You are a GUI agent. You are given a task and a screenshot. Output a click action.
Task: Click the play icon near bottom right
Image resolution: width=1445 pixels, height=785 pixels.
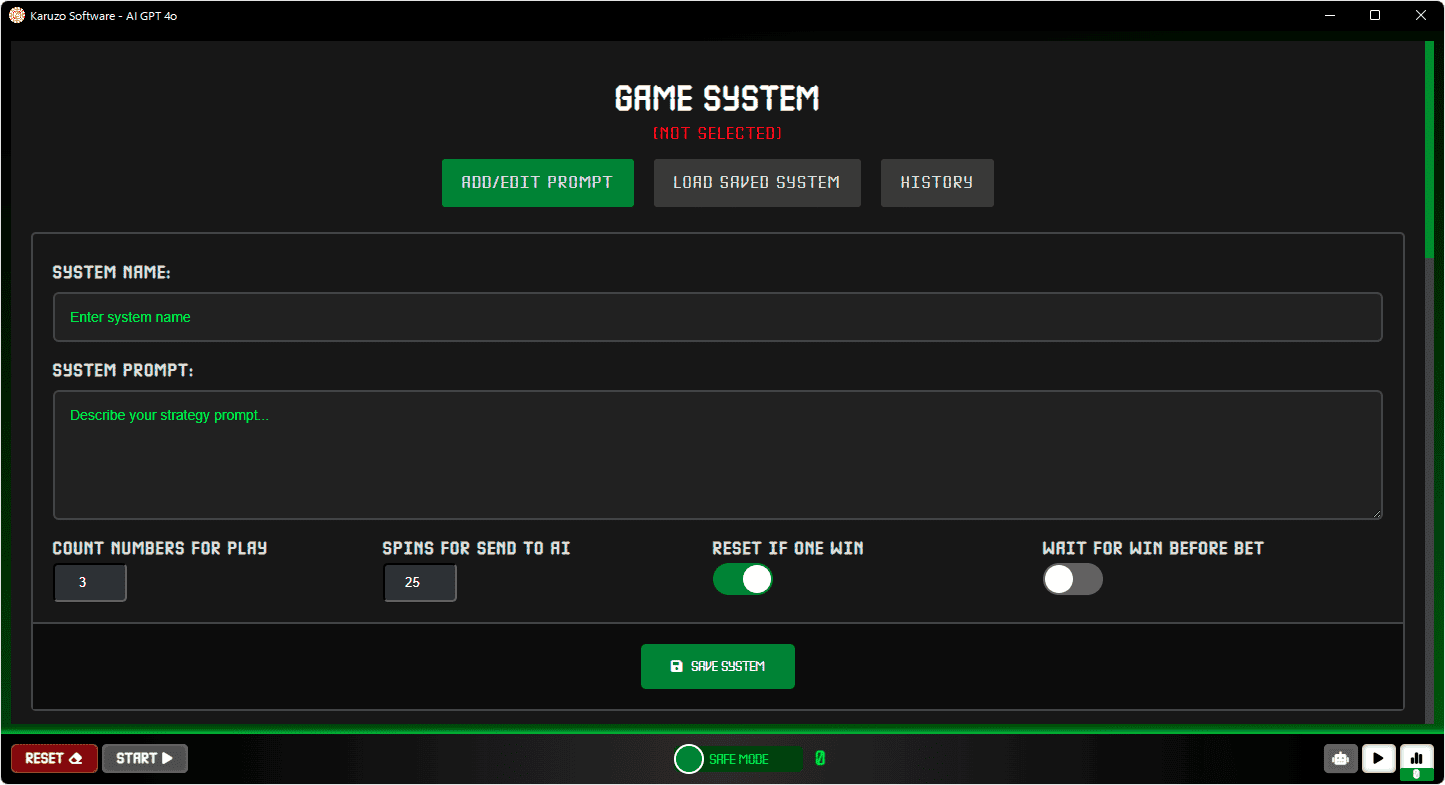1378,758
